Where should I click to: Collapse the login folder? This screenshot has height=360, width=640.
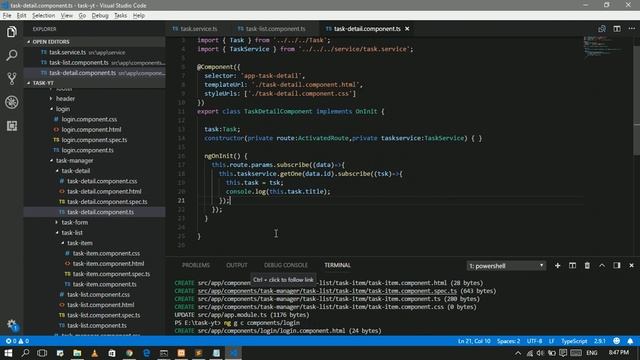point(63,109)
